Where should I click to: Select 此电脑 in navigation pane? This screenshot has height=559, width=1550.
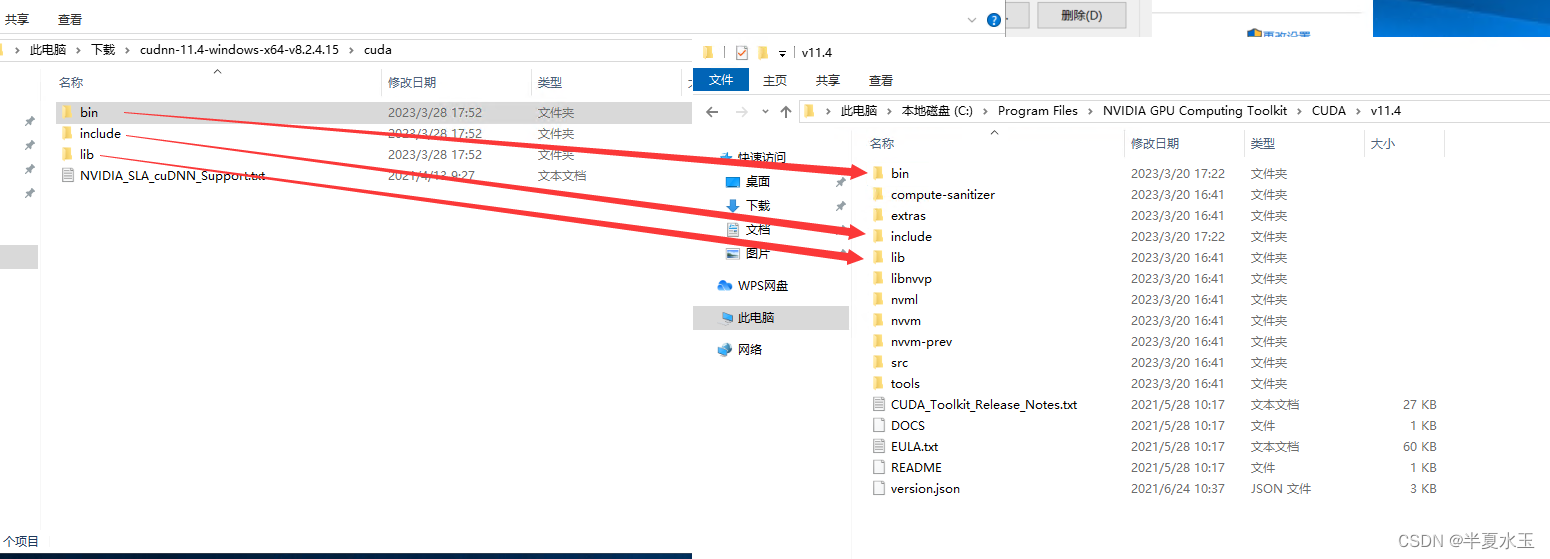[x=756, y=317]
